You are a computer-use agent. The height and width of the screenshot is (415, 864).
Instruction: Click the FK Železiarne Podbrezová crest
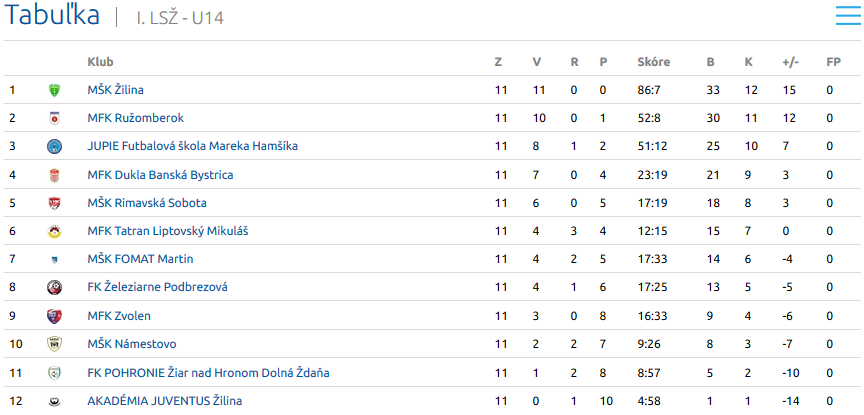click(x=55, y=287)
